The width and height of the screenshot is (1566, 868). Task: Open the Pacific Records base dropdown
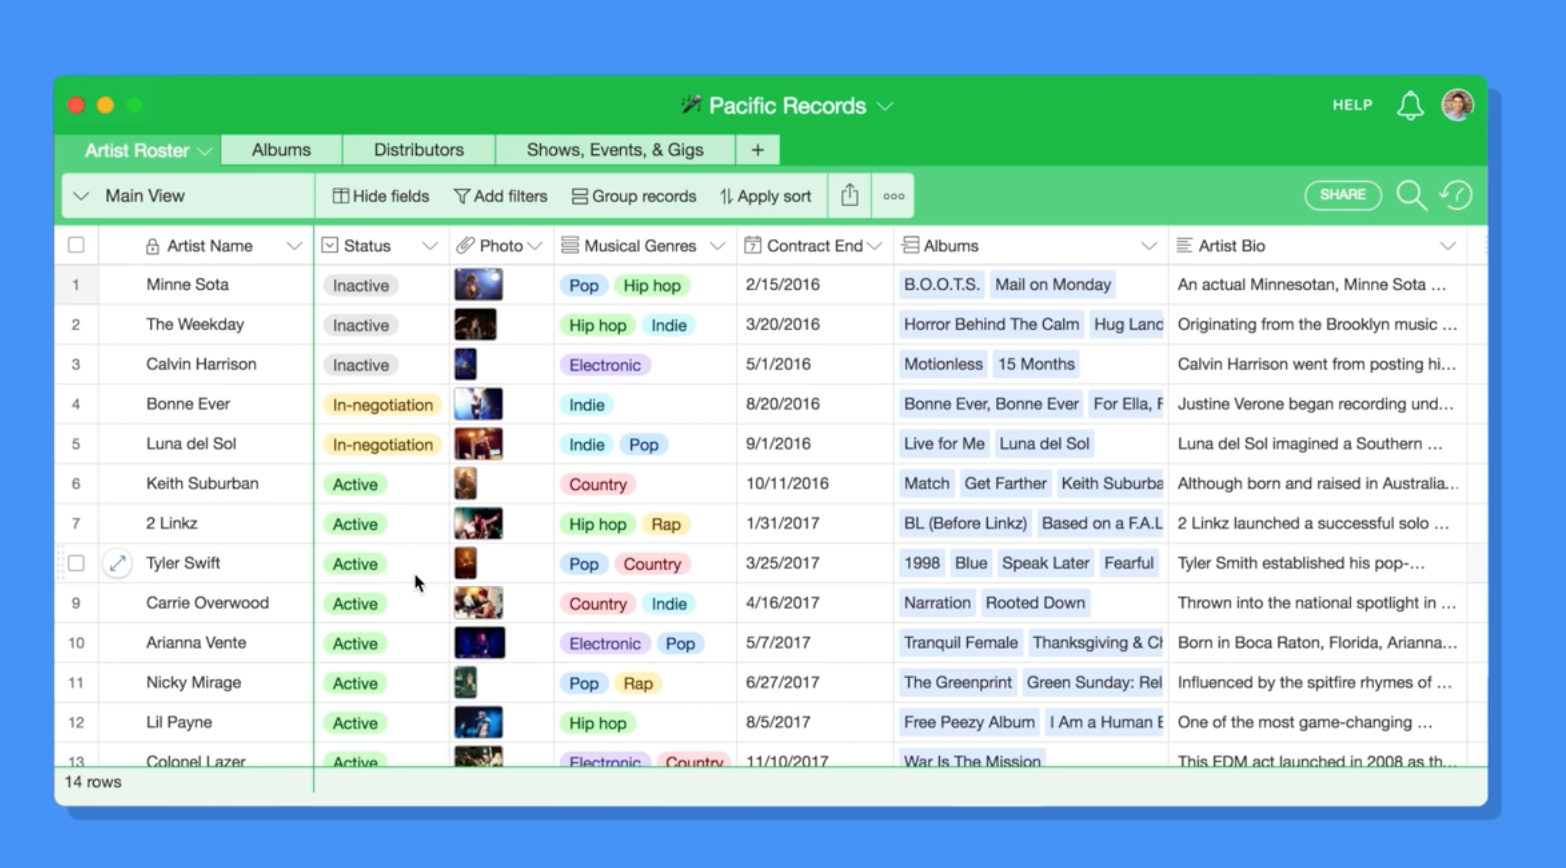[884, 105]
